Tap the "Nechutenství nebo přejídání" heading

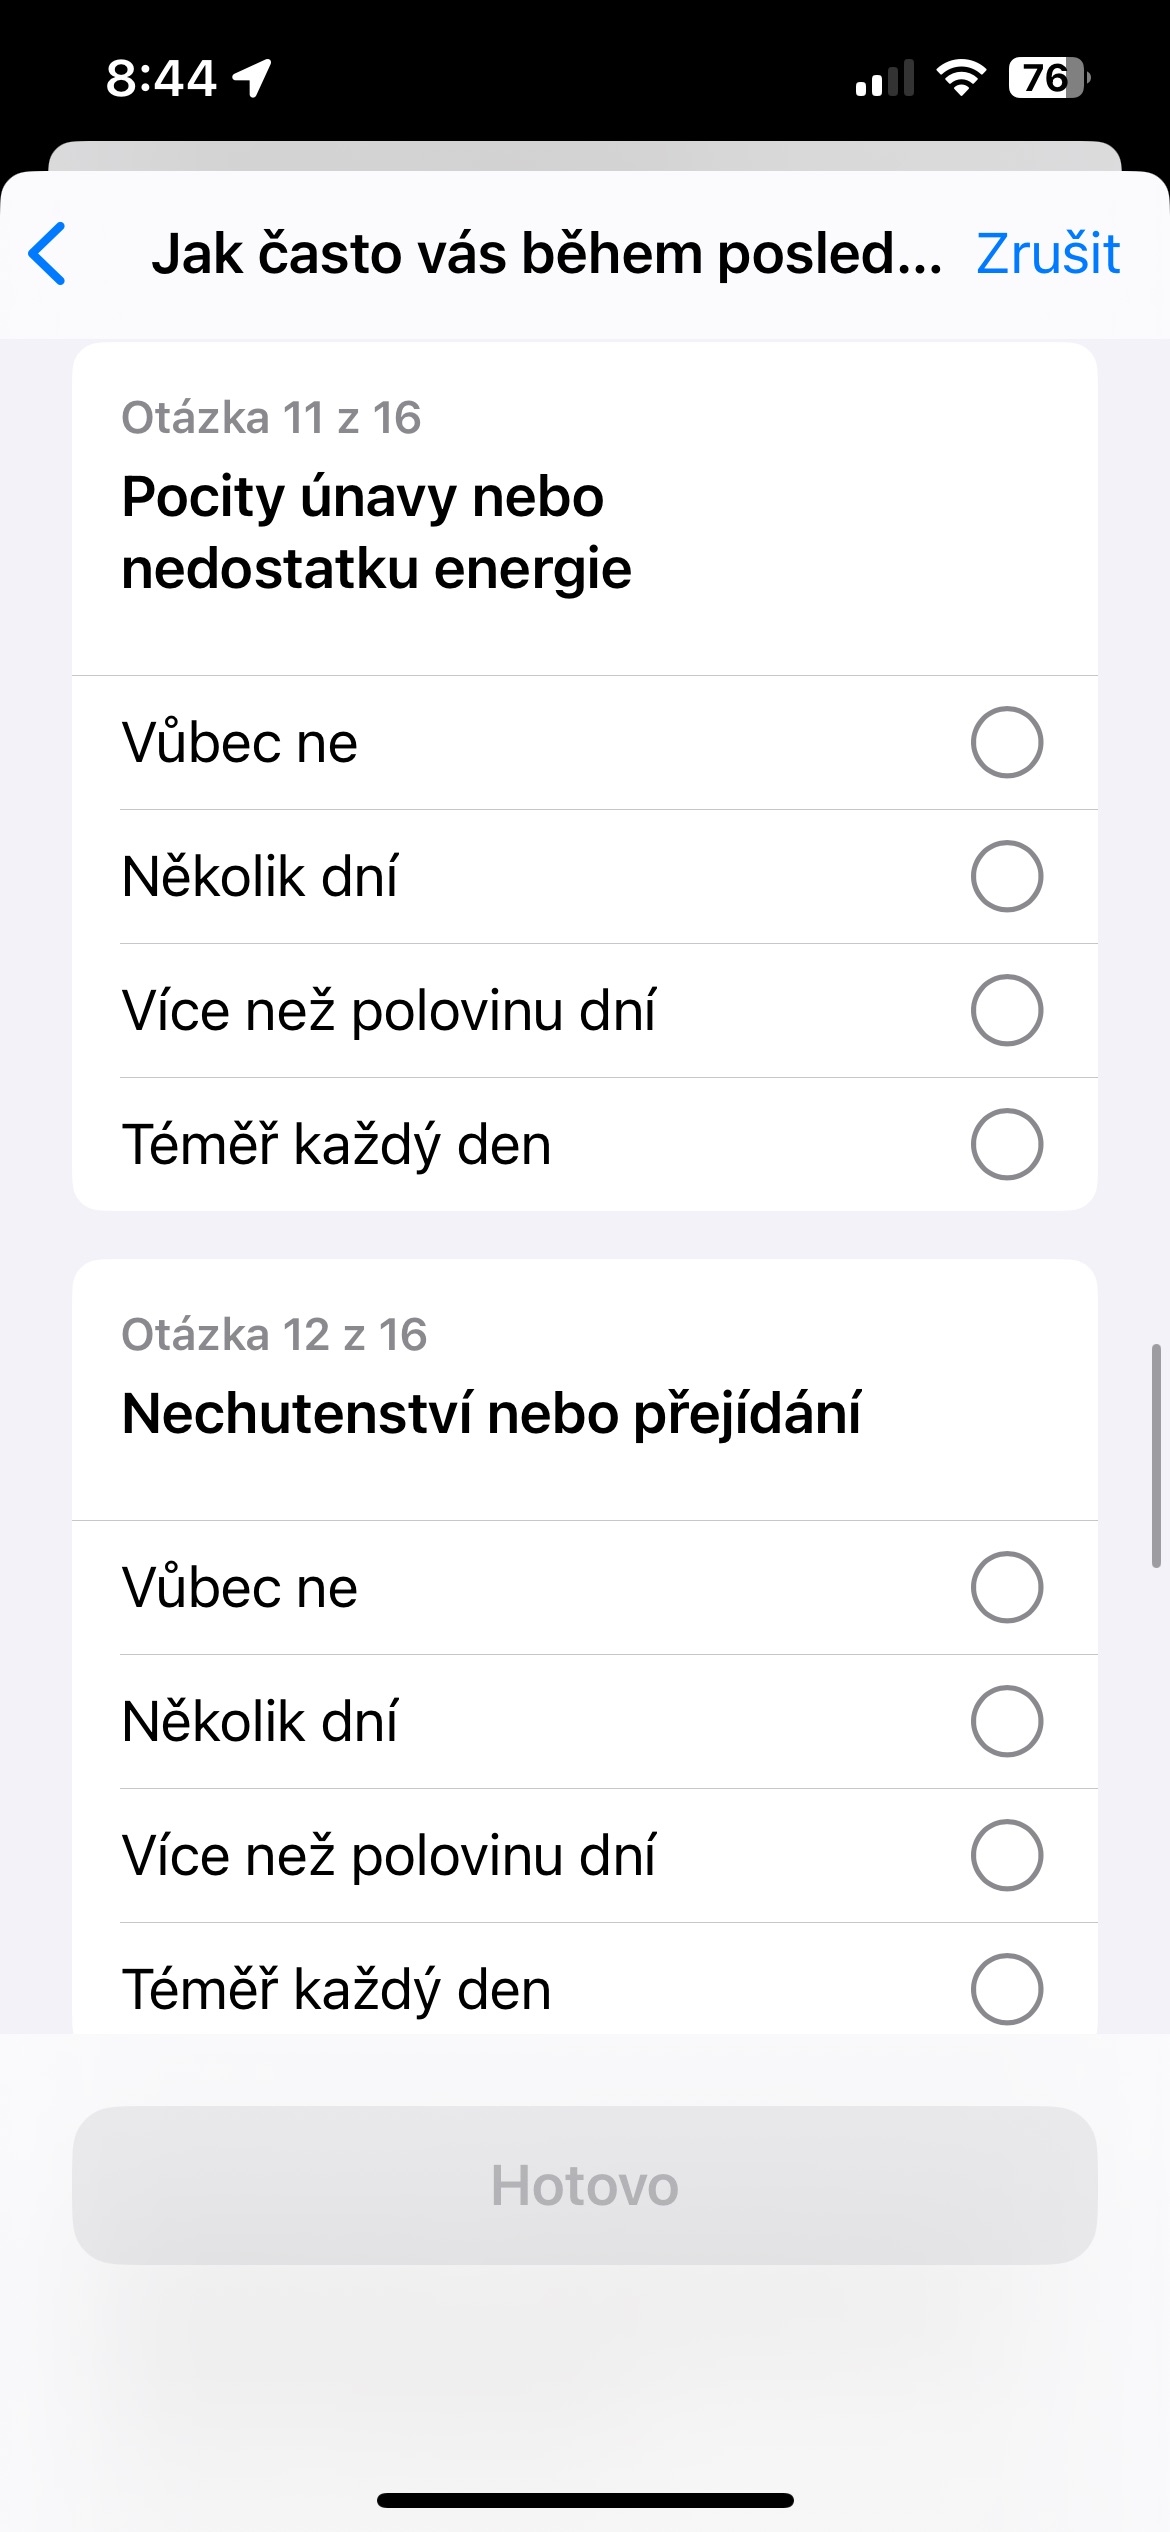pyautogui.click(x=490, y=1414)
